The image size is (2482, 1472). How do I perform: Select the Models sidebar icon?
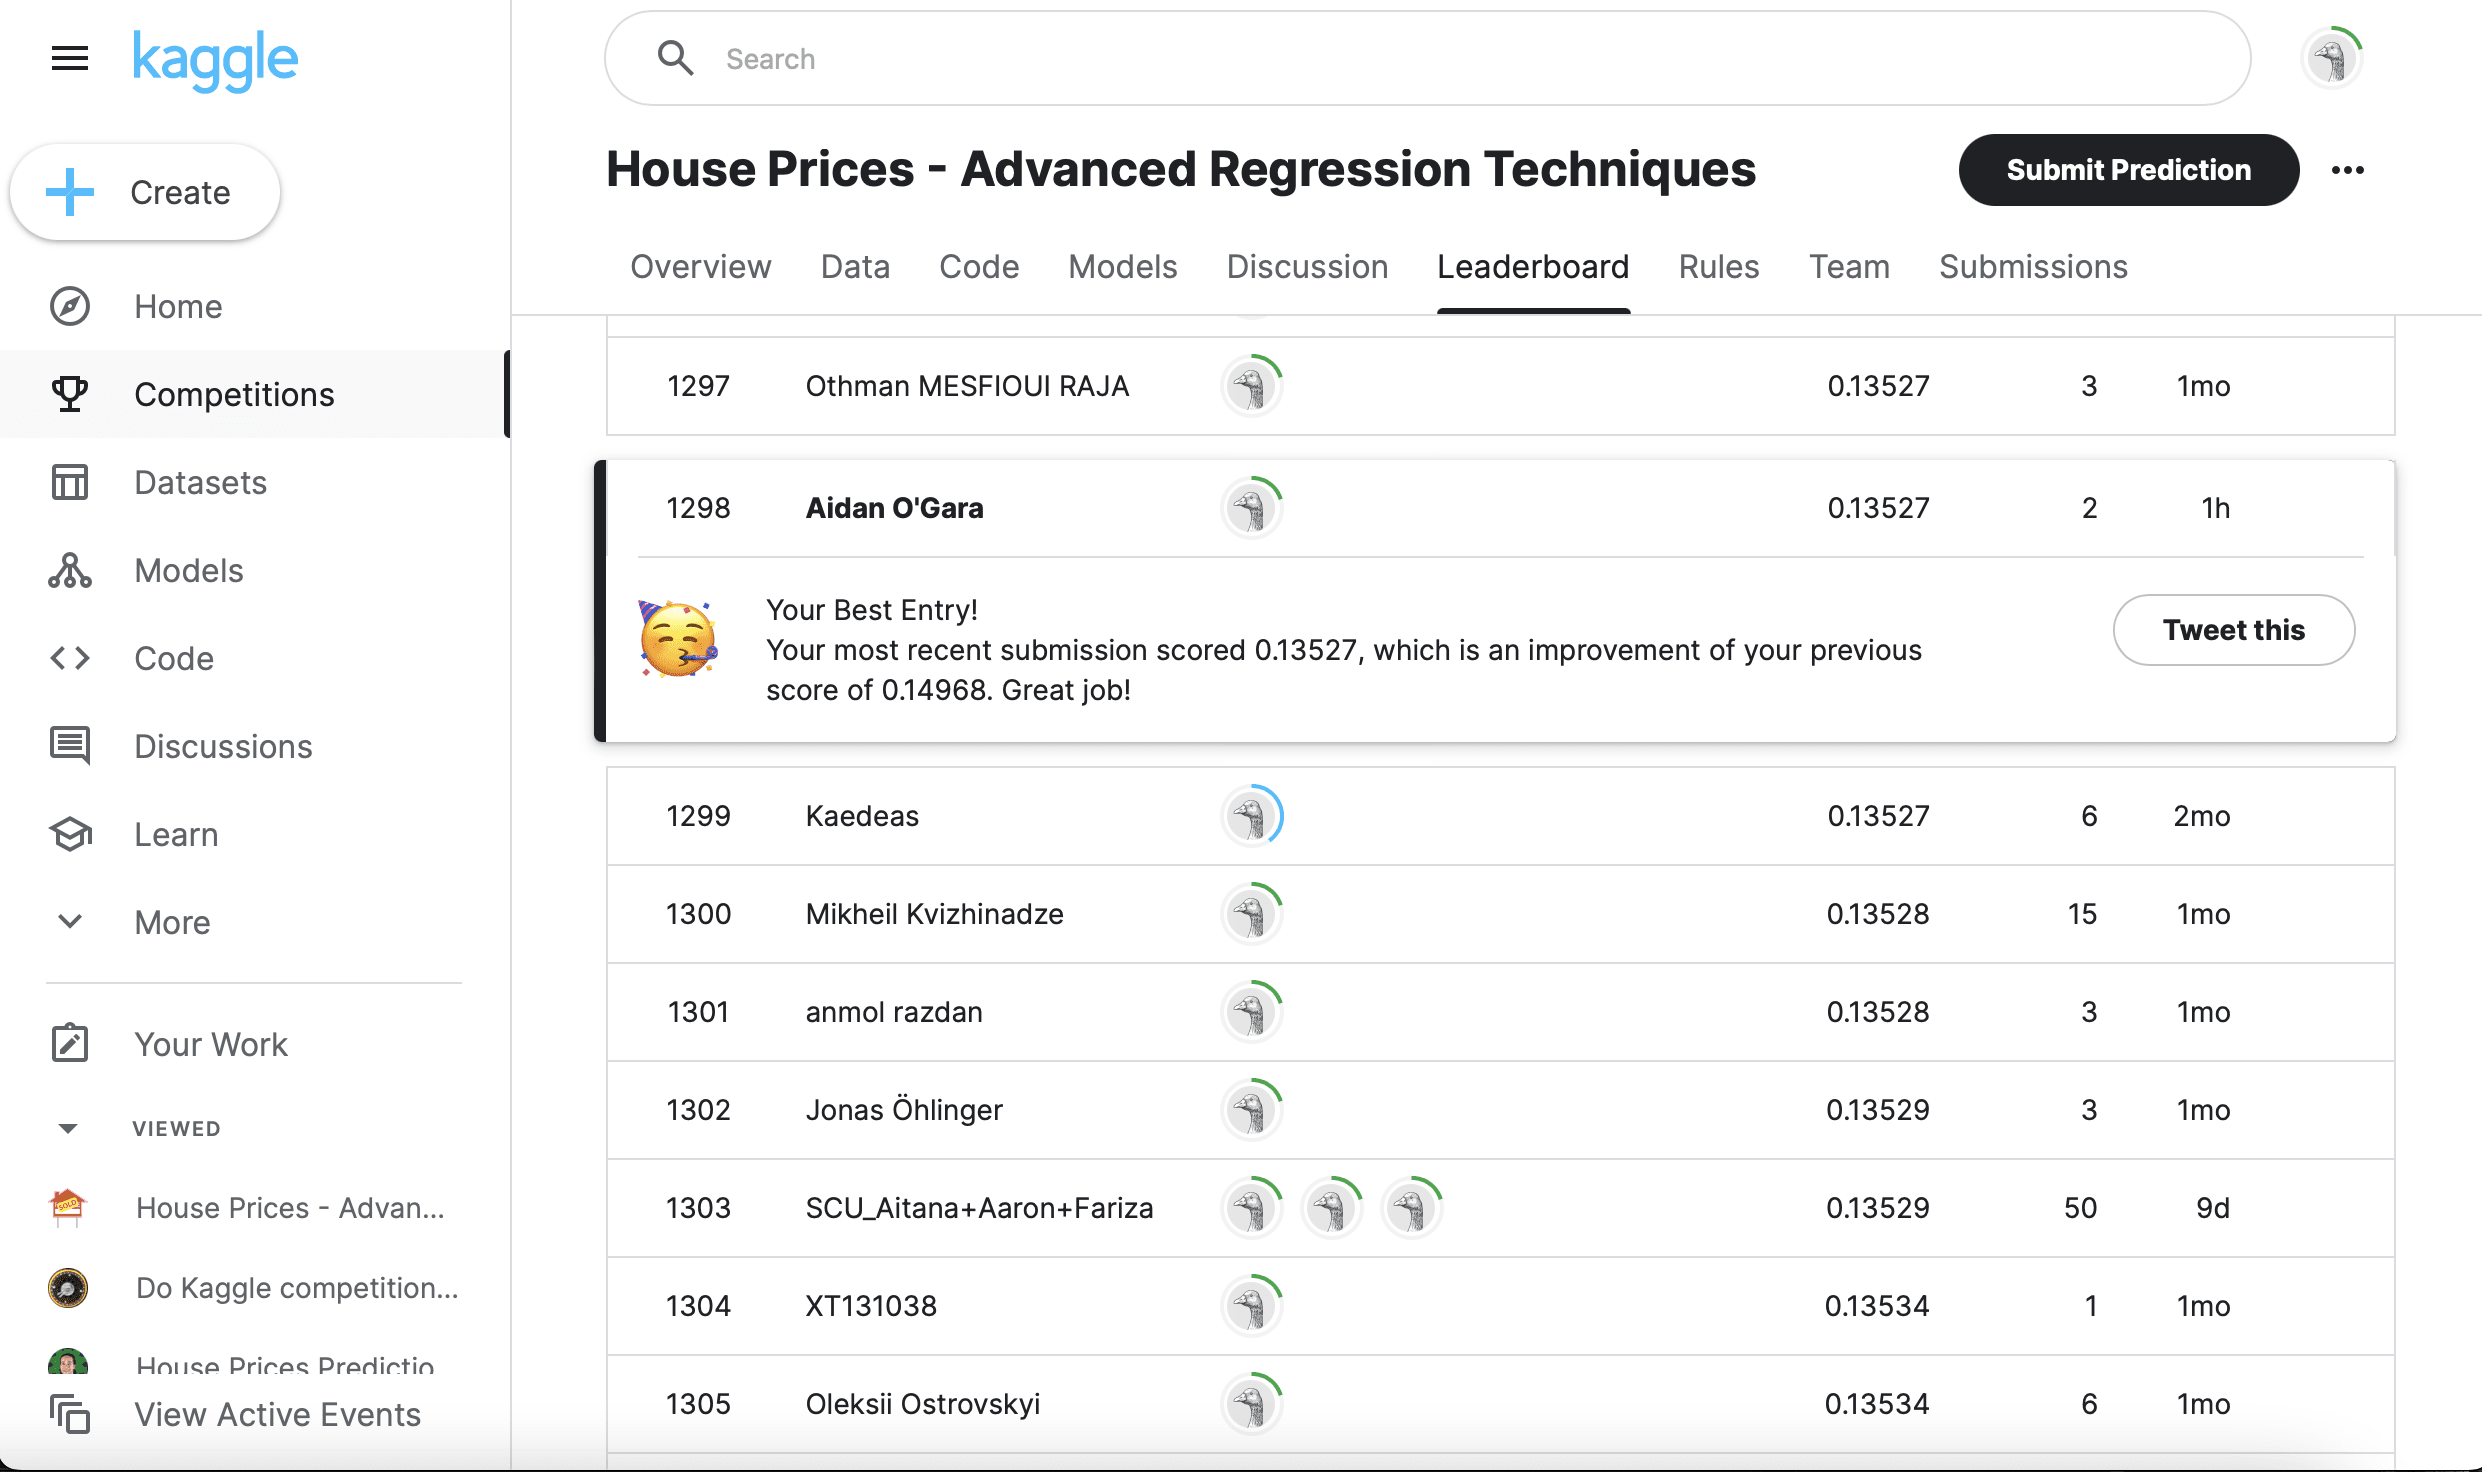tap(68, 570)
